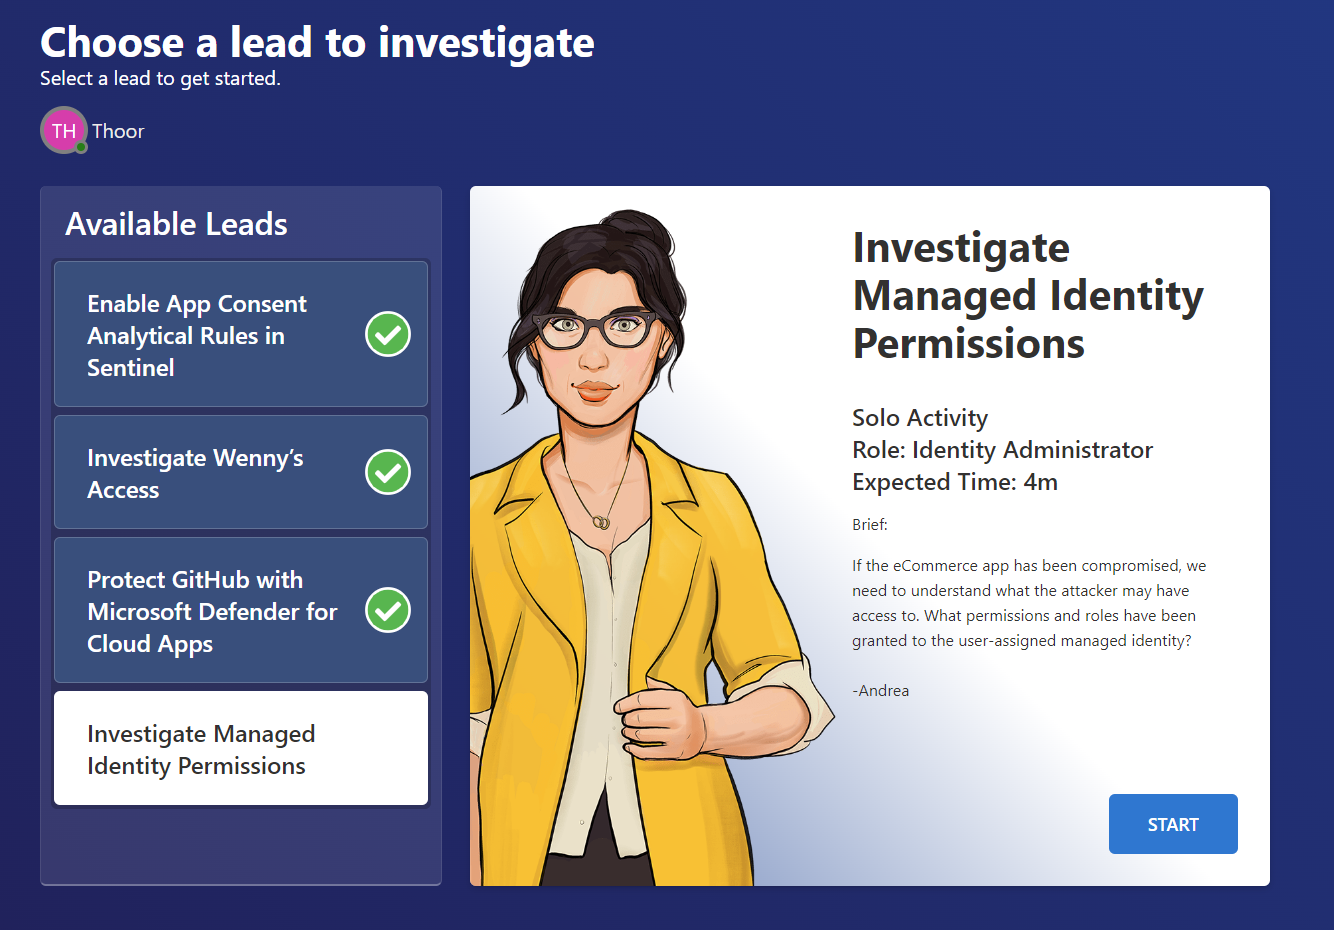1334x930 pixels.
Task: Click the Thoor username text
Action: point(118,131)
